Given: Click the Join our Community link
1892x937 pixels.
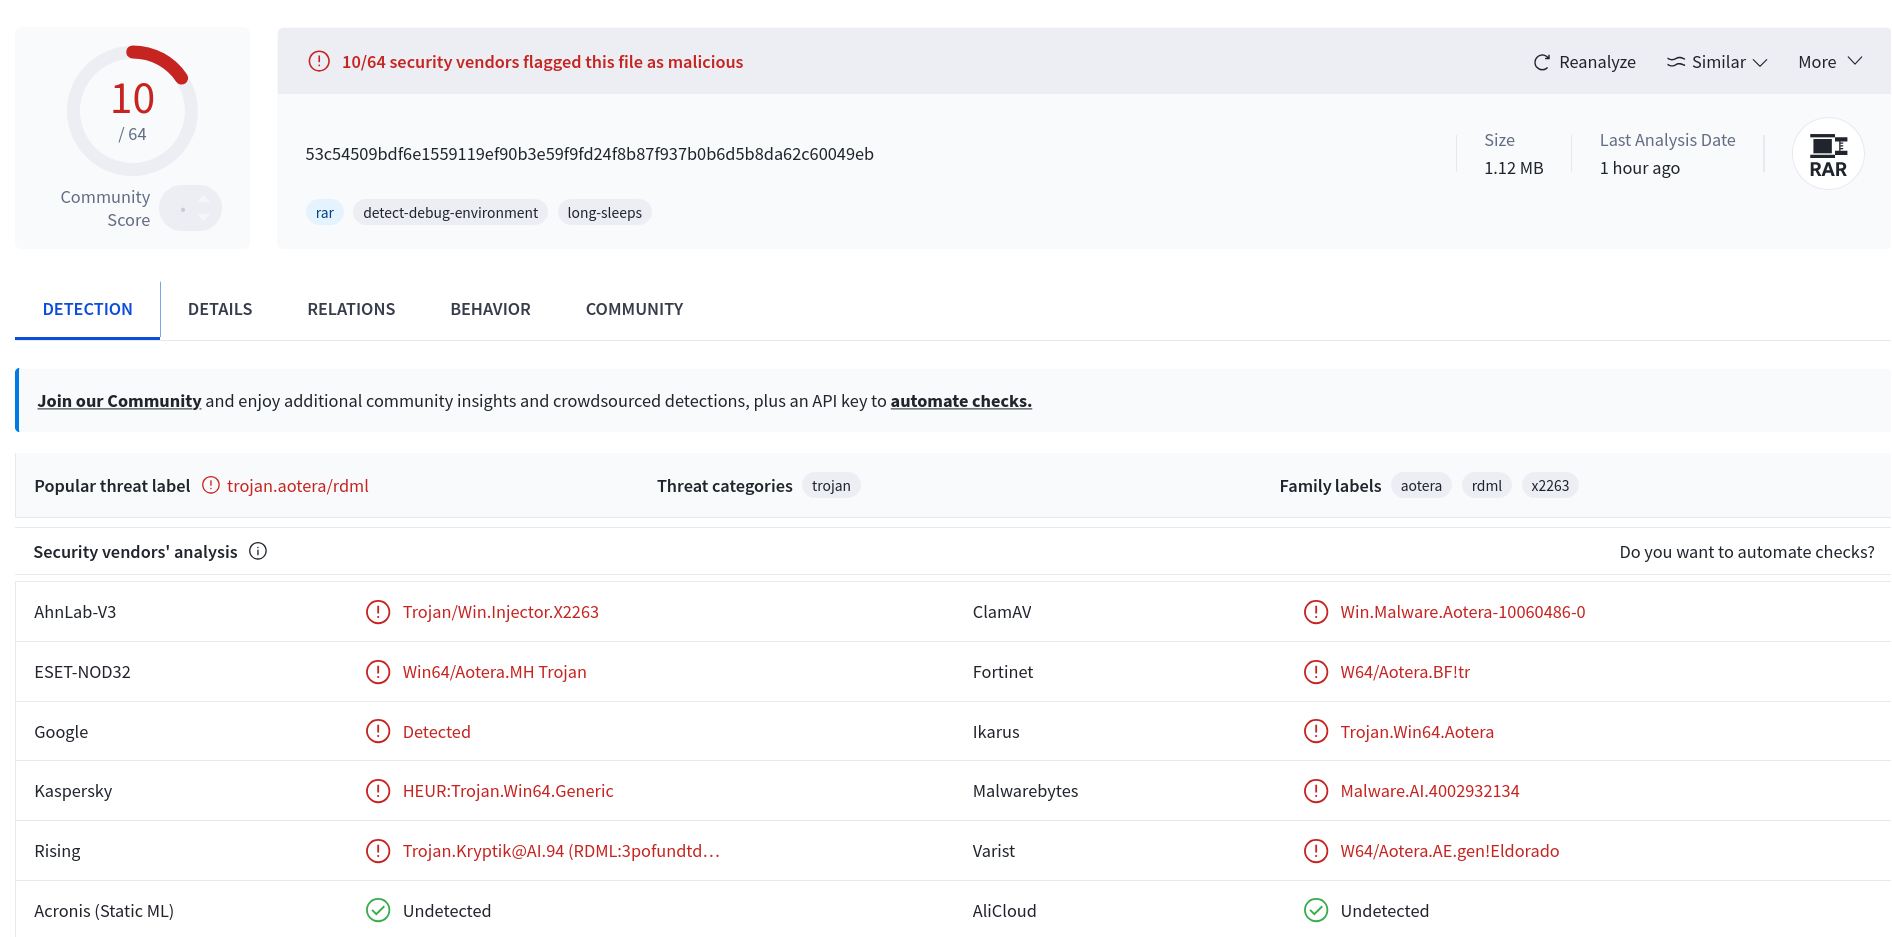Looking at the screenshot, I should tap(119, 401).
